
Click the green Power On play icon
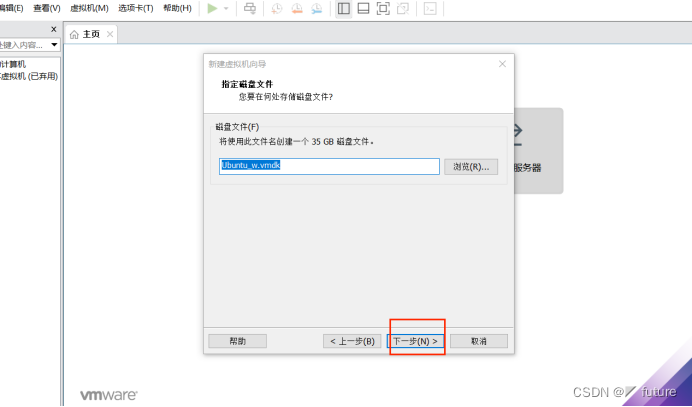click(x=212, y=8)
